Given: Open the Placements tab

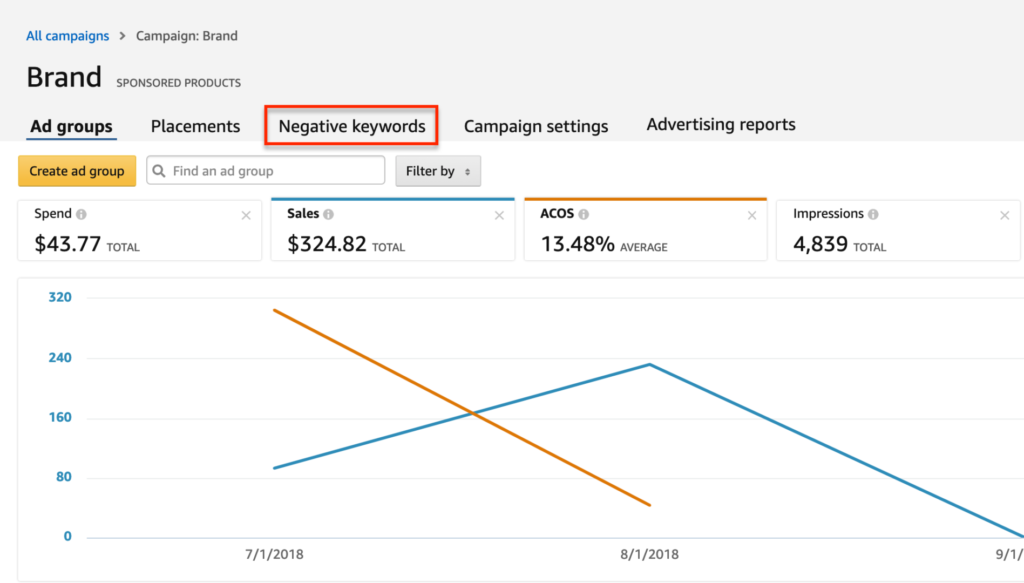Looking at the screenshot, I should tap(195, 125).
